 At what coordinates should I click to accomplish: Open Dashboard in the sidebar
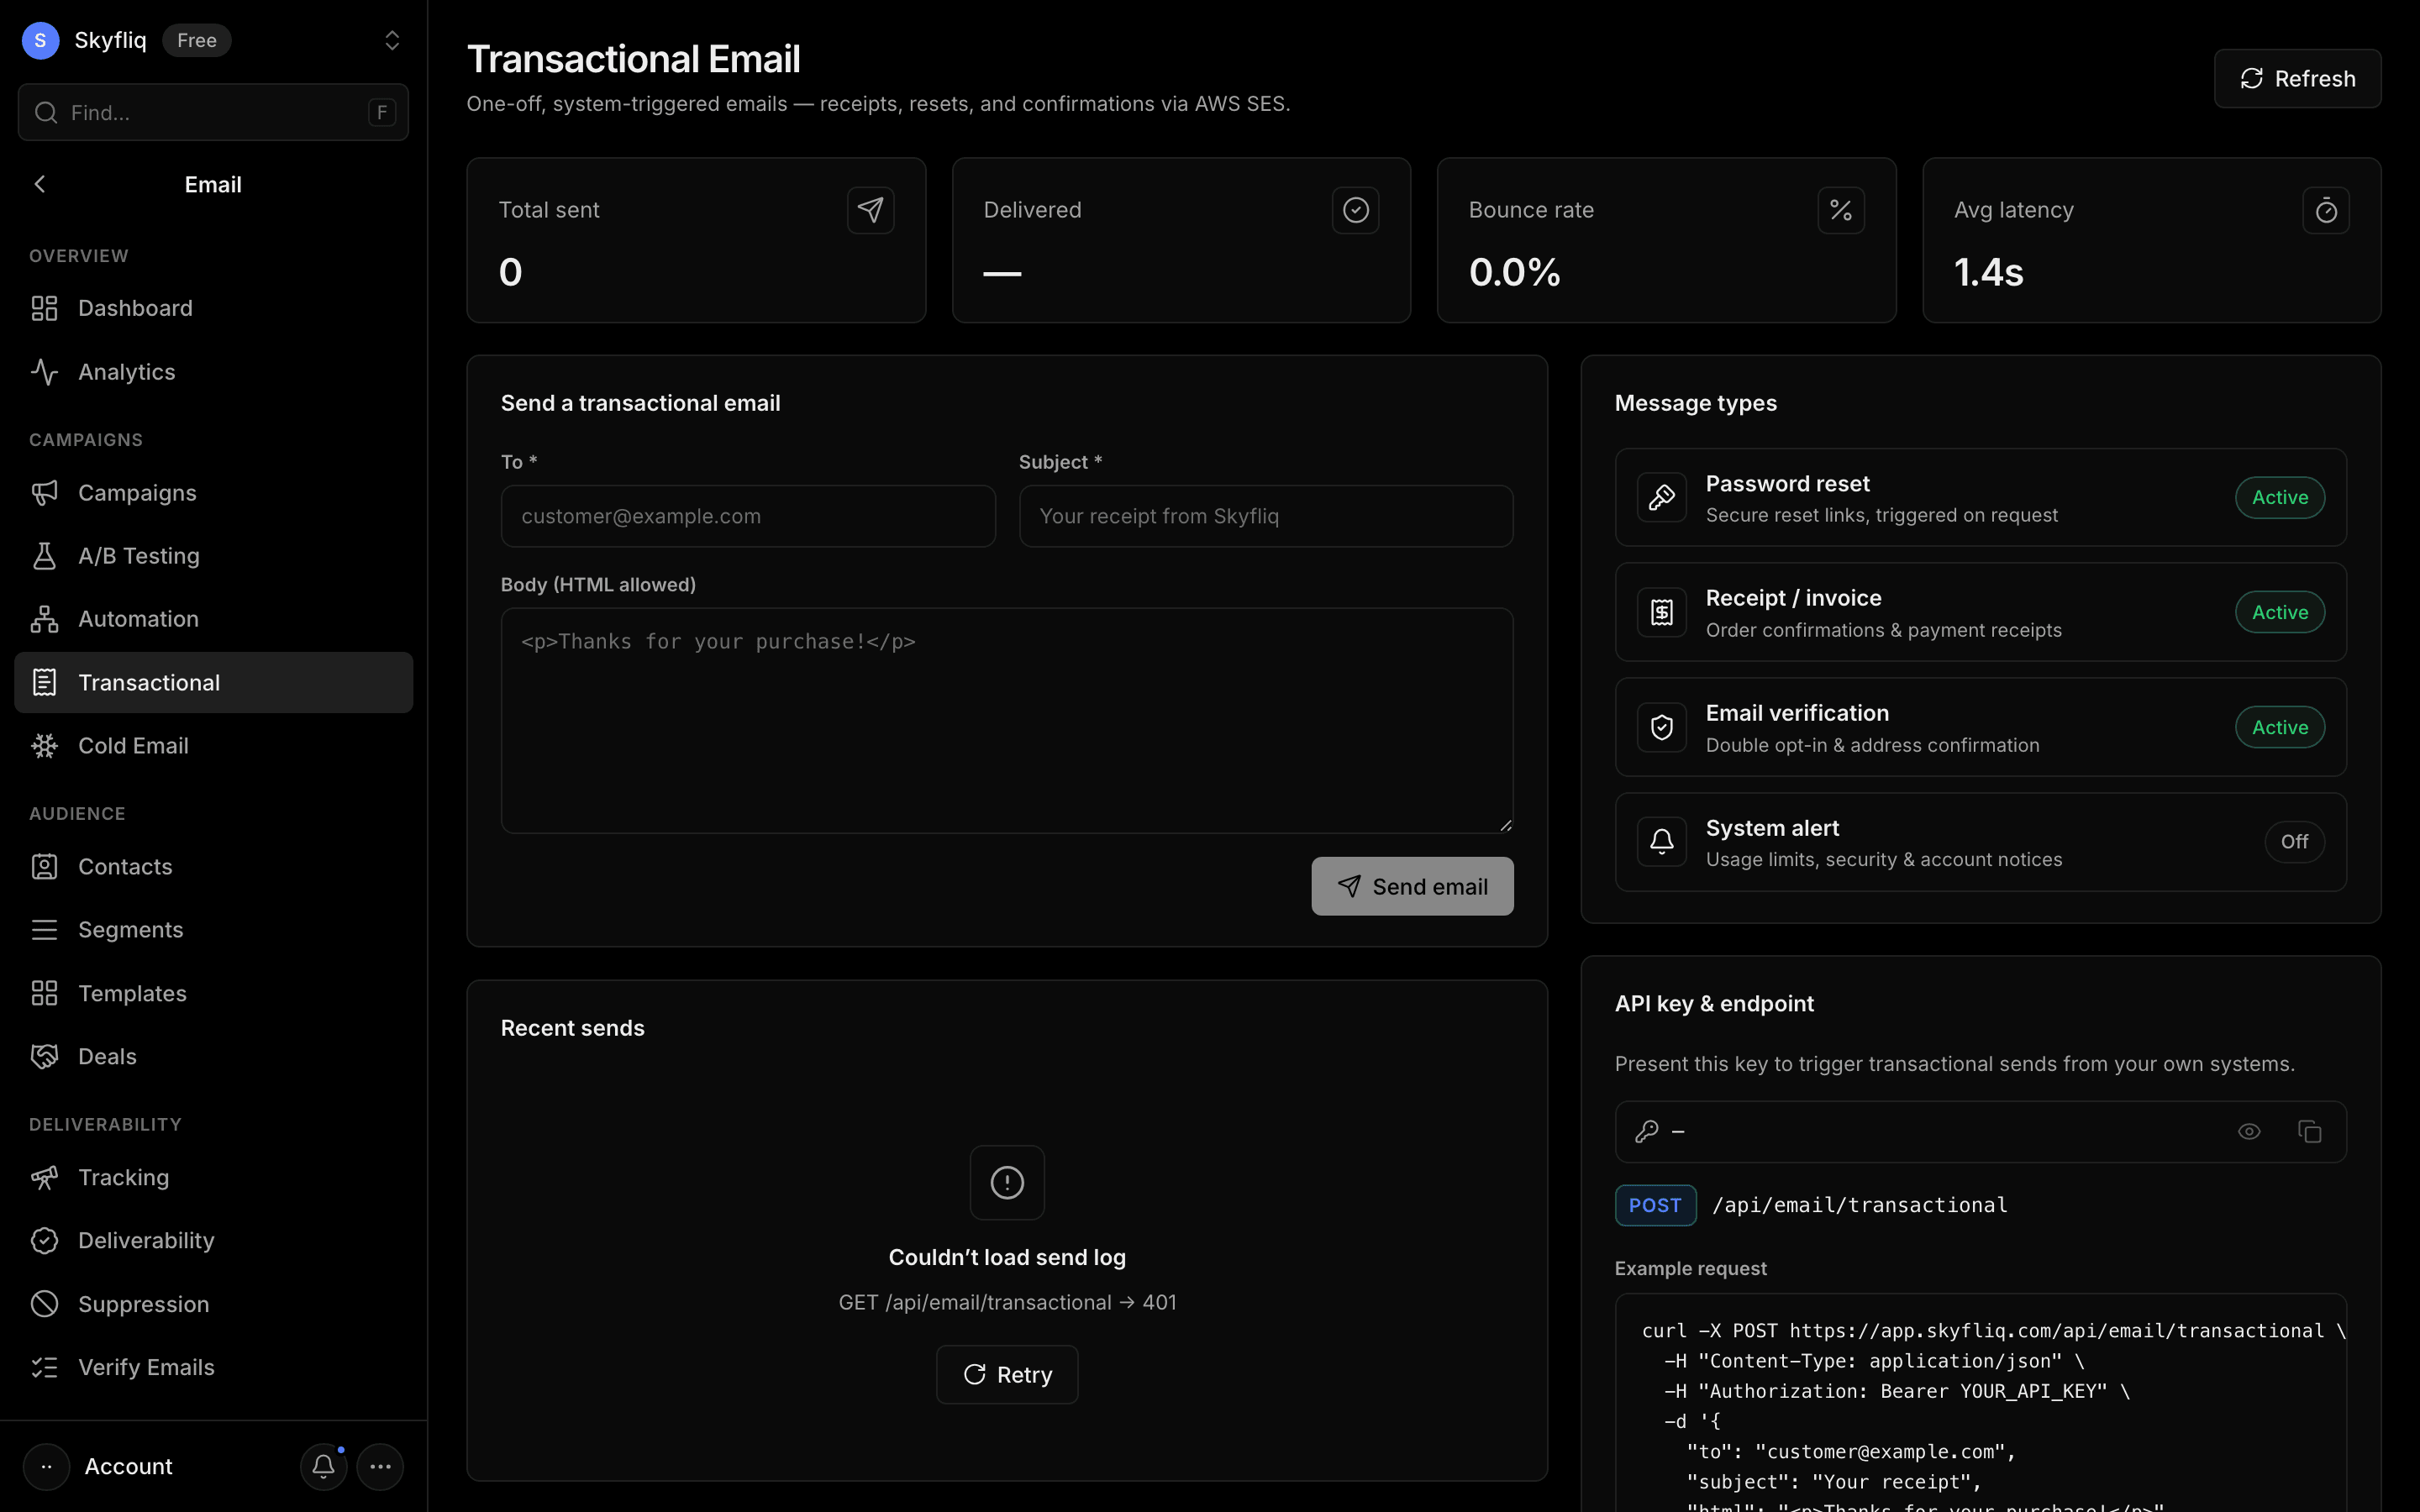point(213,308)
